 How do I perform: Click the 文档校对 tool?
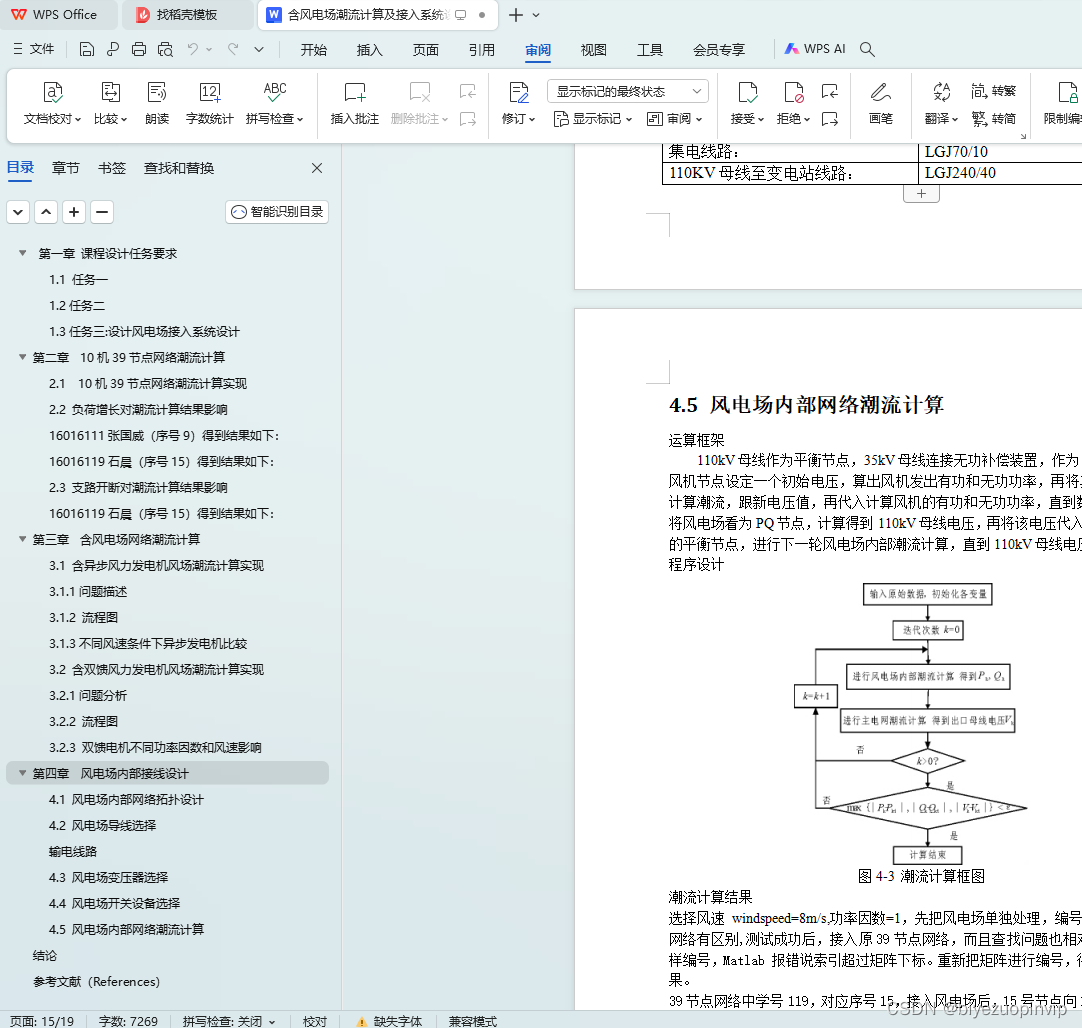pyautogui.click(x=52, y=103)
